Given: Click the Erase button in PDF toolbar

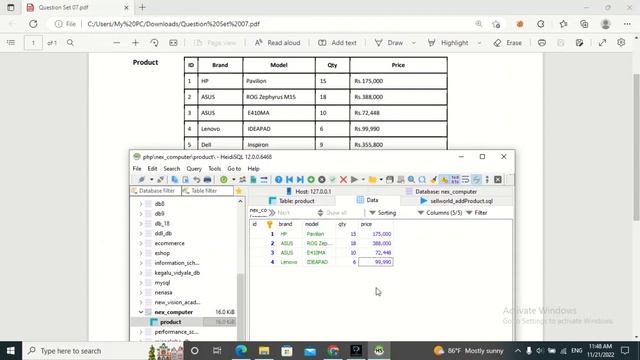Looking at the screenshot, I should pyautogui.click(x=507, y=42).
